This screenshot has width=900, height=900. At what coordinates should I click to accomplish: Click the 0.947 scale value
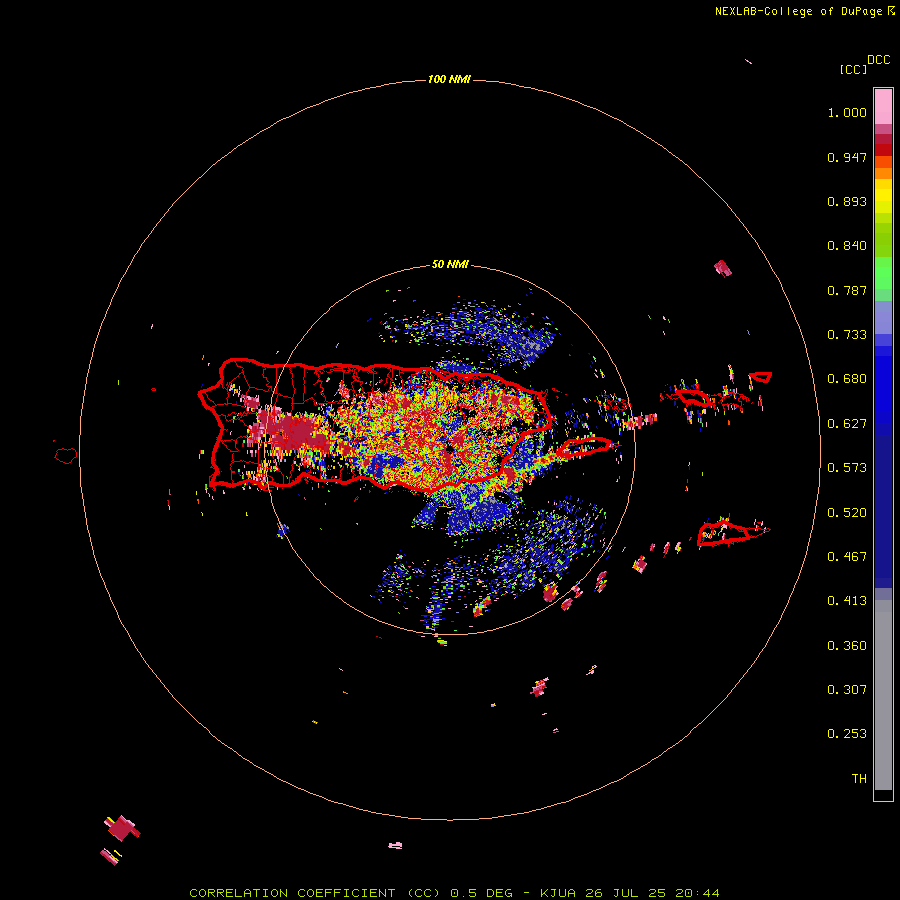pos(847,157)
